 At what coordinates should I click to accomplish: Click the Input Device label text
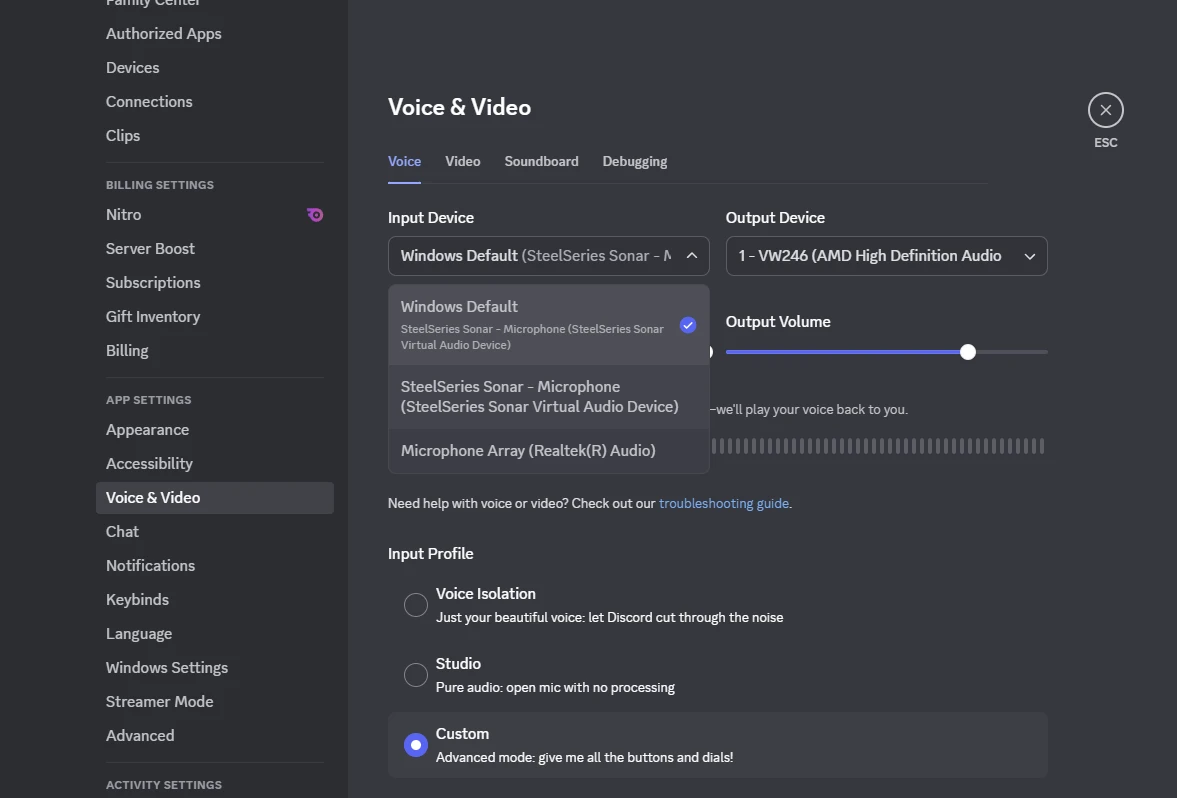click(431, 218)
